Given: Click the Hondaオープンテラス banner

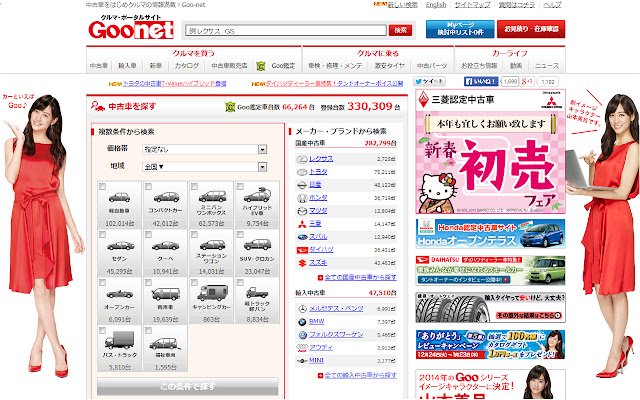Looking at the screenshot, I should (490, 233).
